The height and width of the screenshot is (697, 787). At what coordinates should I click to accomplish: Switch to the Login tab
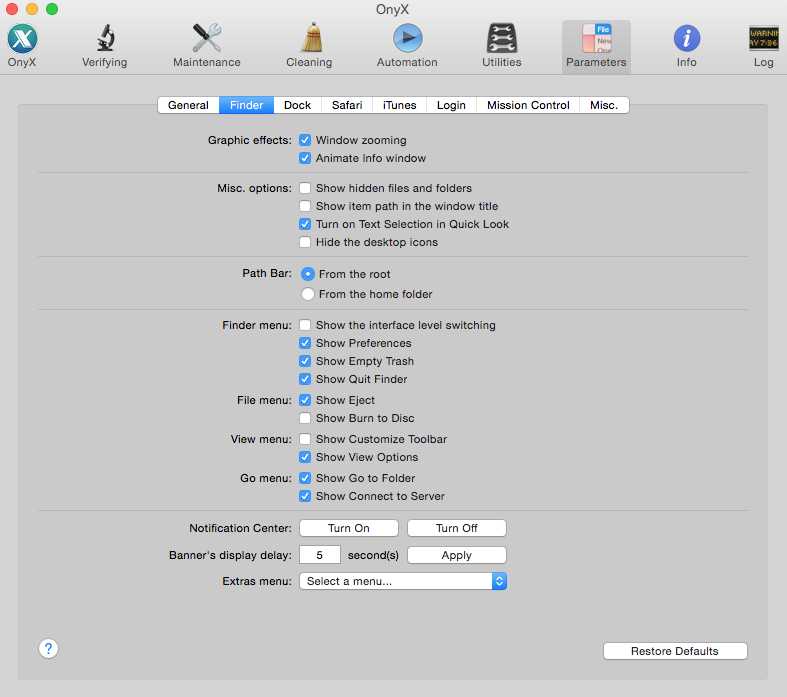pos(451,105)
